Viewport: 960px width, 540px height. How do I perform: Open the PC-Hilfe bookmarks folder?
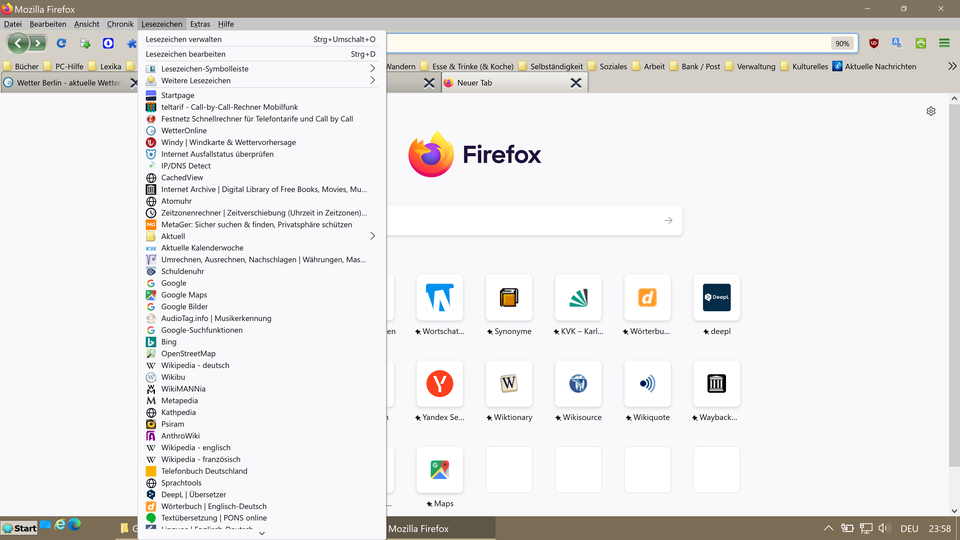point(63,66)
